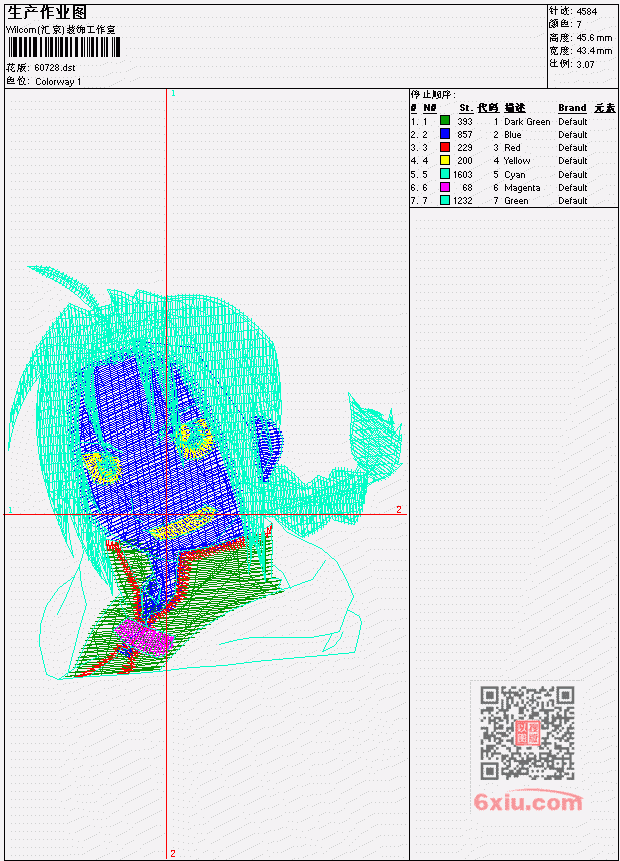The height and width of the screenshot is (861, 620).
Task: Select stitch count 1232
Action: [462, 201]
